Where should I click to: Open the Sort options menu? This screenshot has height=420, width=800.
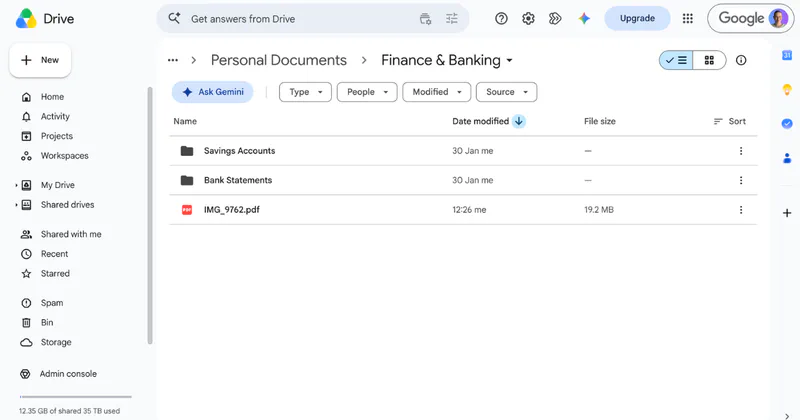[x=730, y=121]
